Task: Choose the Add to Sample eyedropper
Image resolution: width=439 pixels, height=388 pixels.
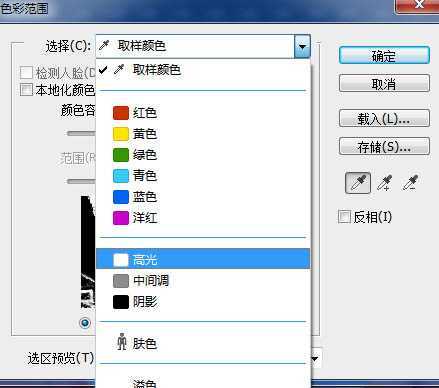Action: click(x=384, y=183)
